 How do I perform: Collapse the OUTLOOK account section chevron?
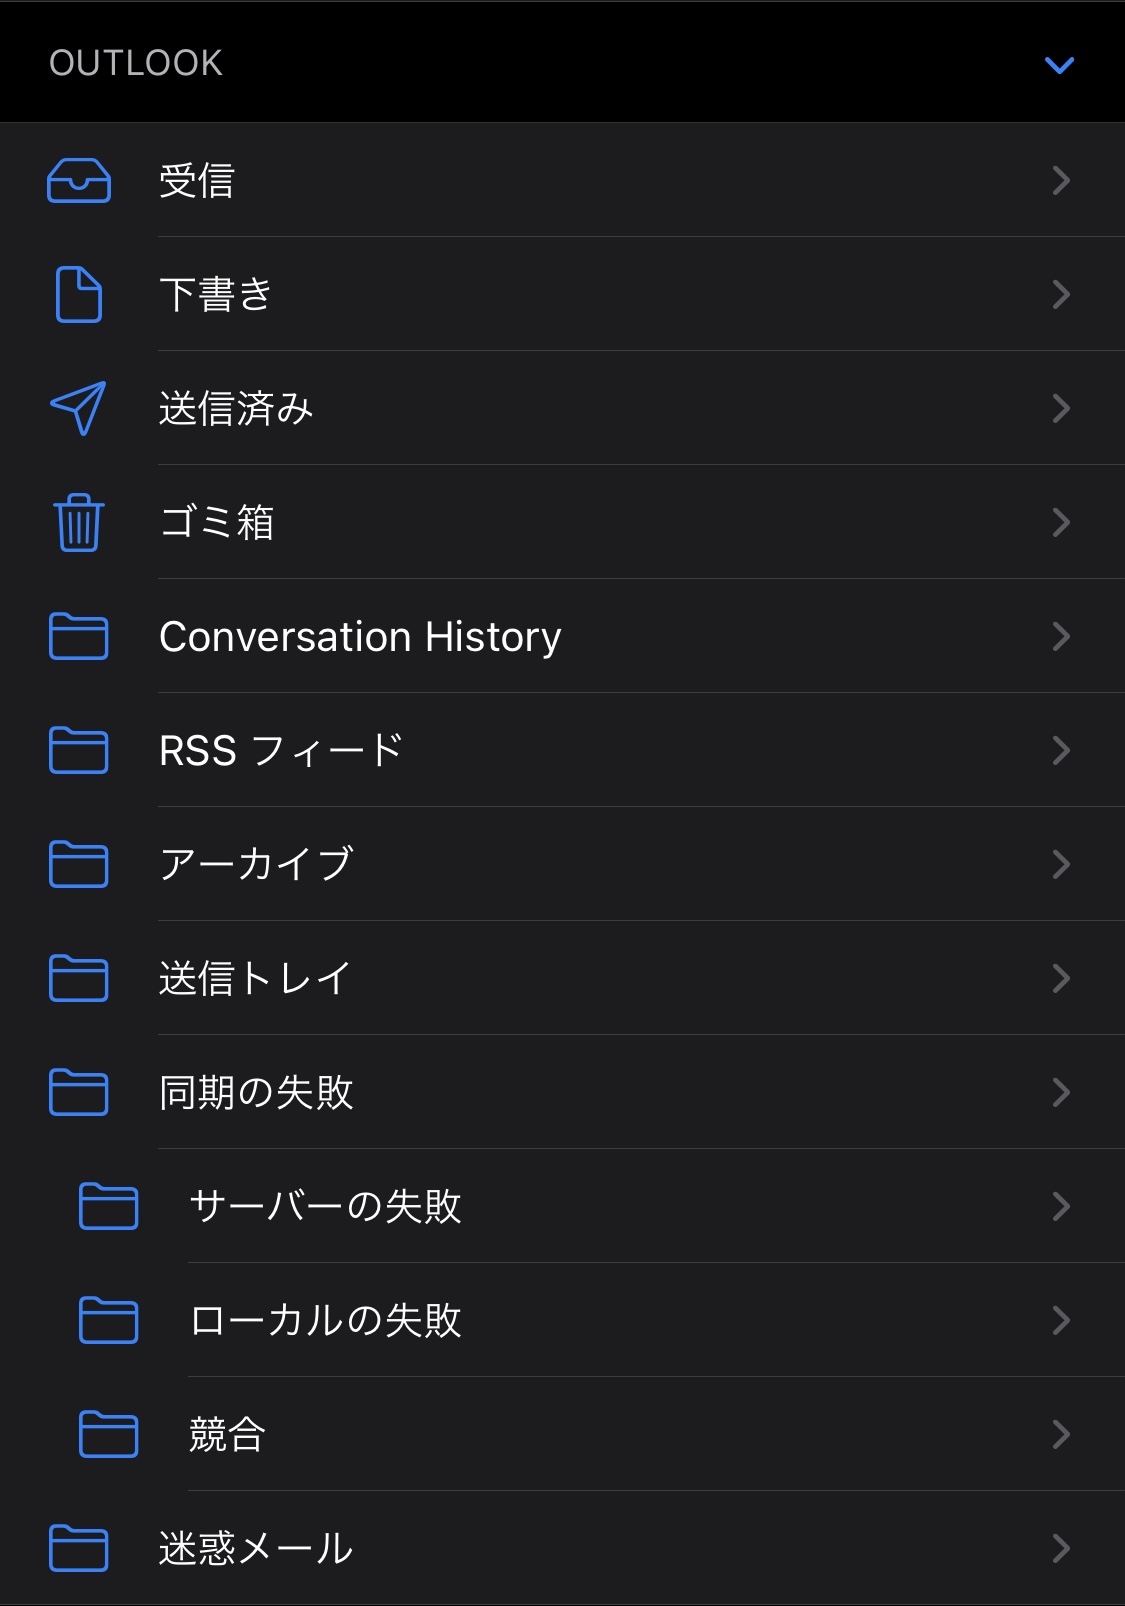[x=1059, y=65]
